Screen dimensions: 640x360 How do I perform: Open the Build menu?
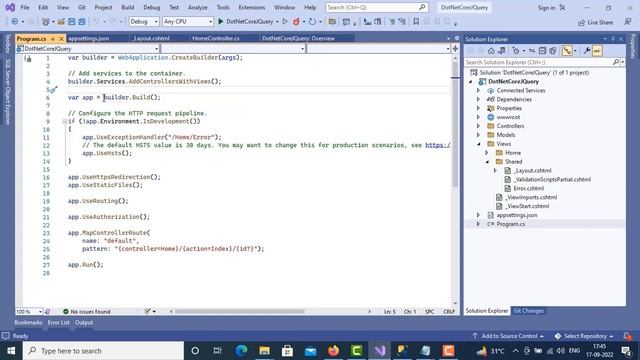coord(128,7)
